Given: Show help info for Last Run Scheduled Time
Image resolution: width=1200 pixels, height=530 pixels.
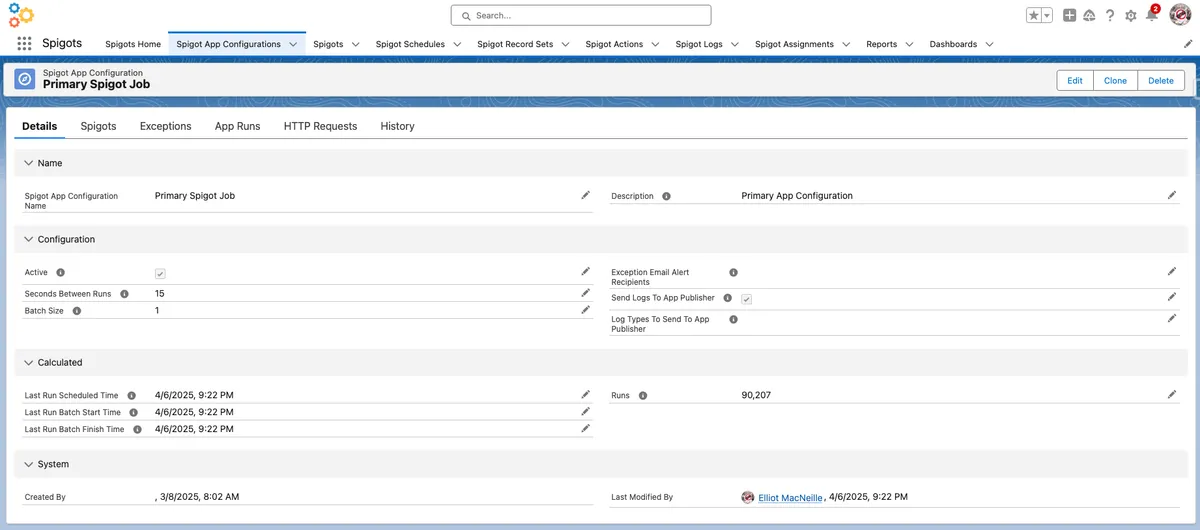Looking at the screenshot, I should [x=131, y=396].
